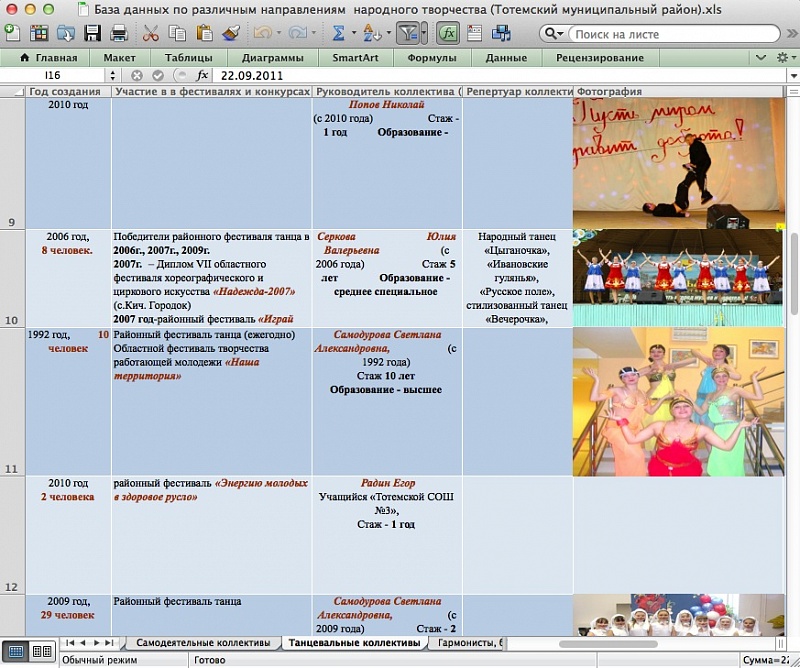Collapse the ribbon with the chevron

pyautogui.click(x=761, y=58)
